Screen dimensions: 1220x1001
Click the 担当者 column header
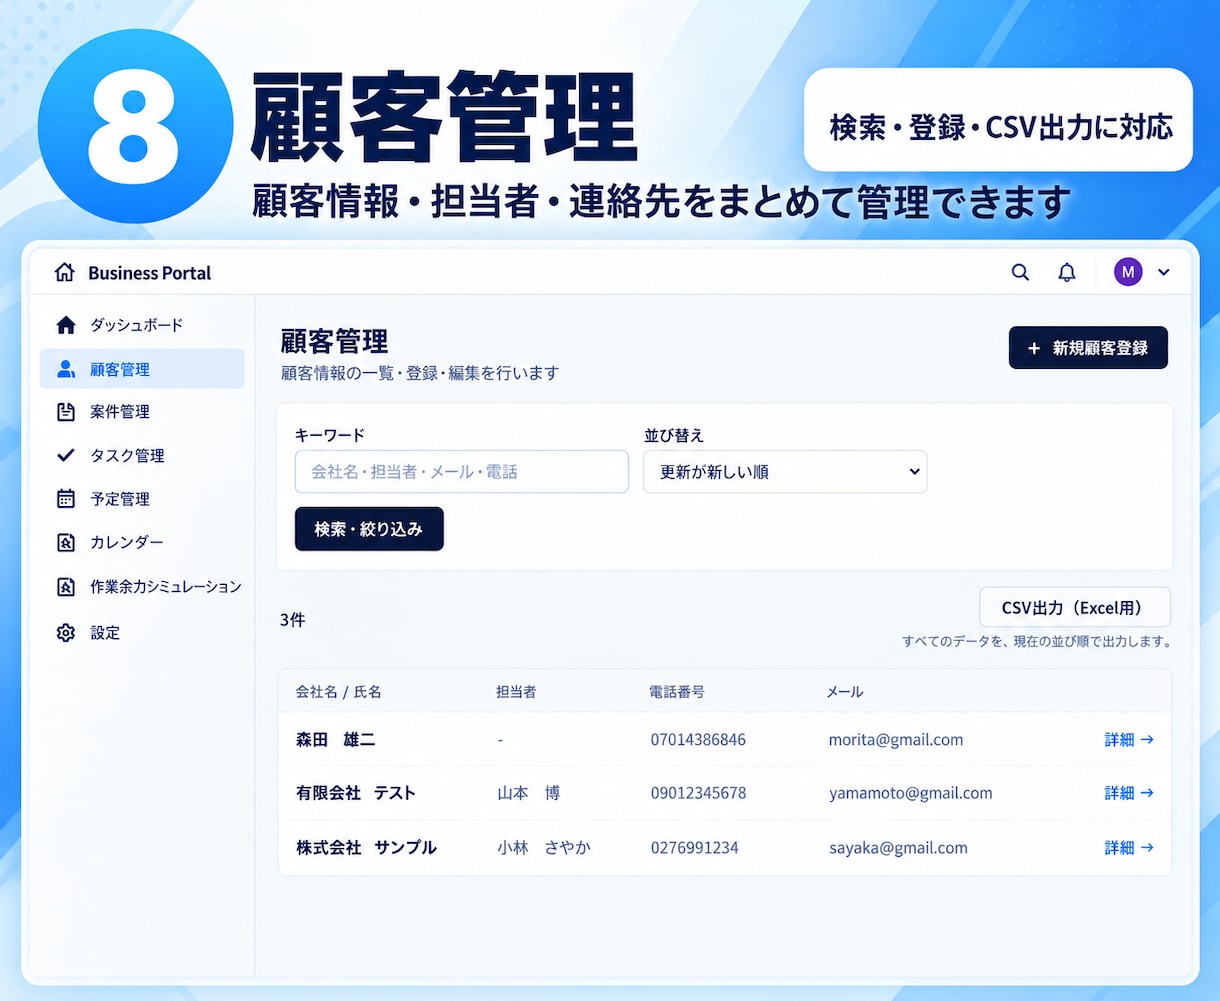pyautogui.click(x=516, y=692)
